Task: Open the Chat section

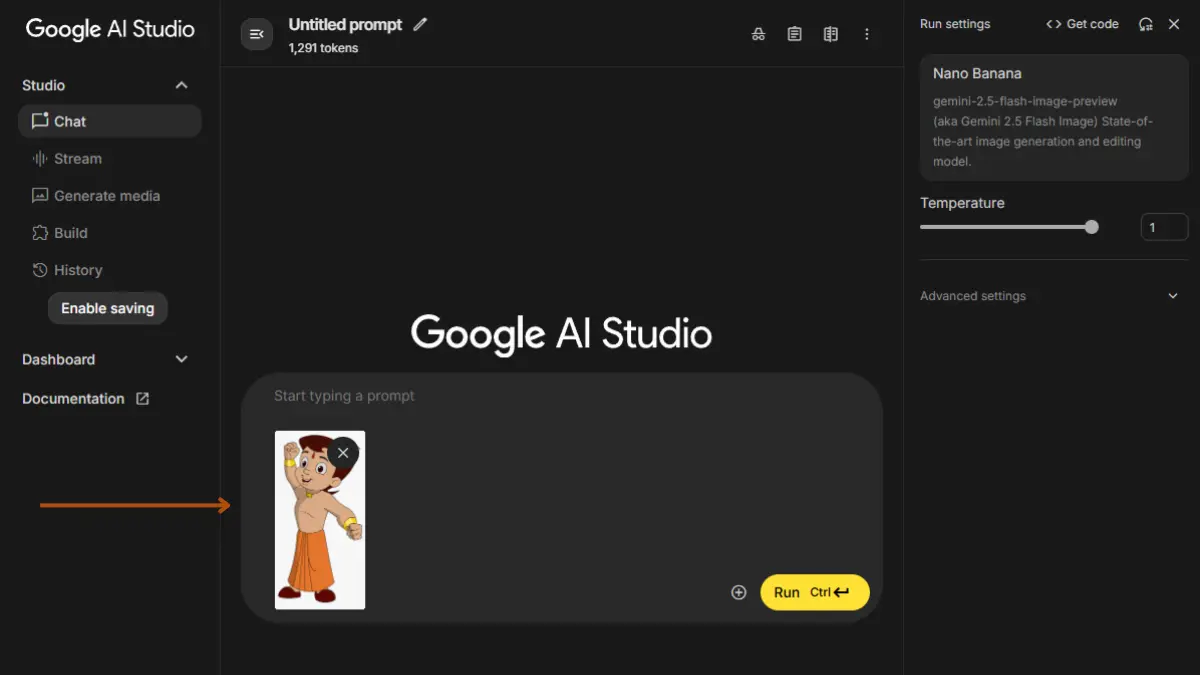Action: [x=110, y=121]
